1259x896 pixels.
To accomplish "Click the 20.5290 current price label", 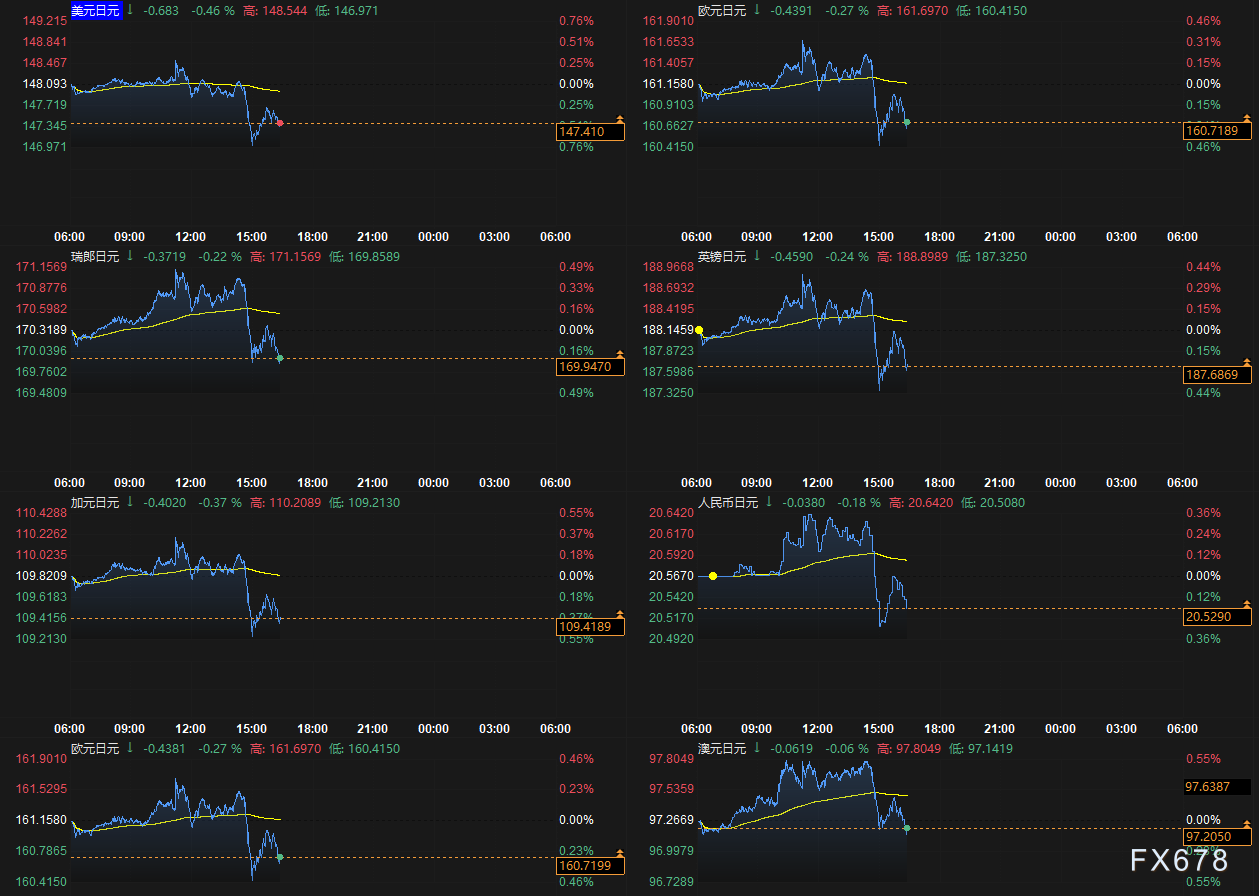I will [1214, 617].
